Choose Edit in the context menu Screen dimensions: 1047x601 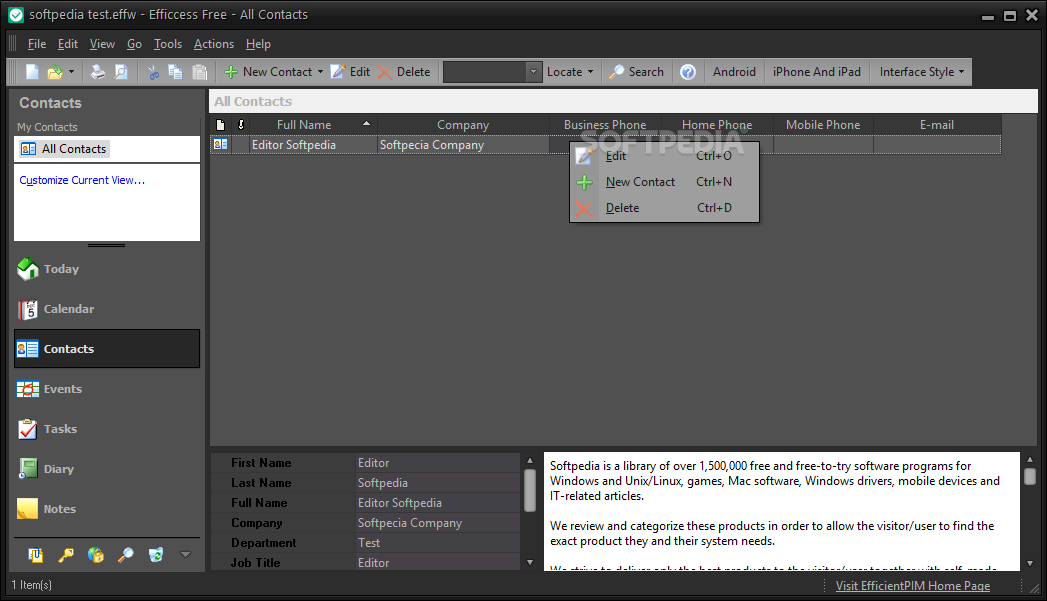click(664, 156)
